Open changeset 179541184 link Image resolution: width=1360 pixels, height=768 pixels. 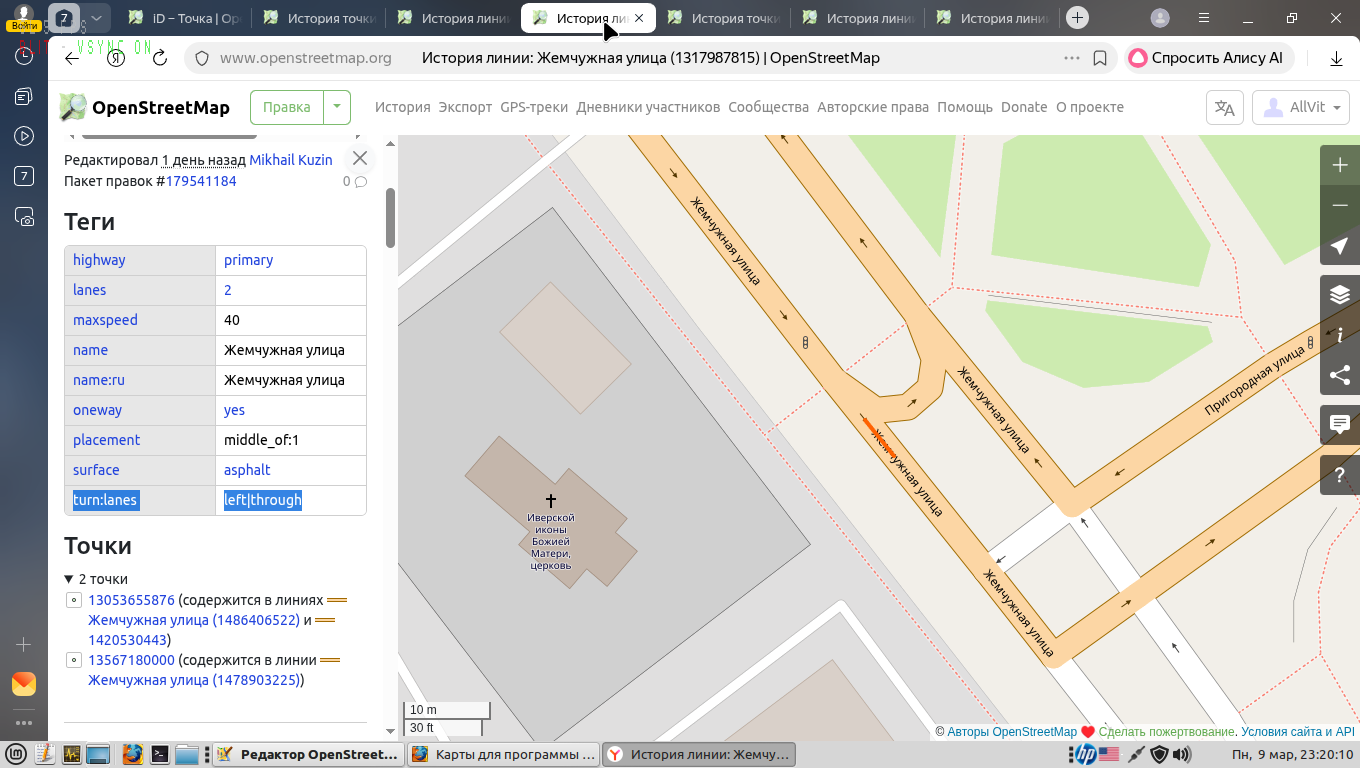click(200, 181)
